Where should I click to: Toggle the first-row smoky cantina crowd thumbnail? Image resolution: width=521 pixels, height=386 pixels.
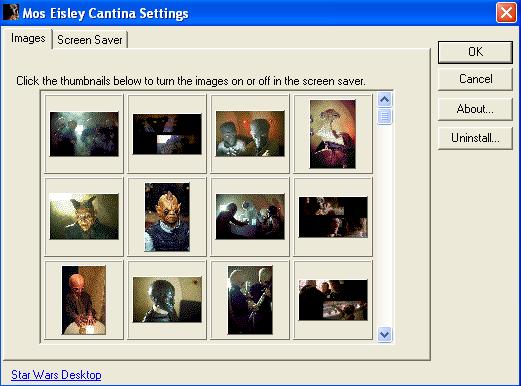coord(84,134)
